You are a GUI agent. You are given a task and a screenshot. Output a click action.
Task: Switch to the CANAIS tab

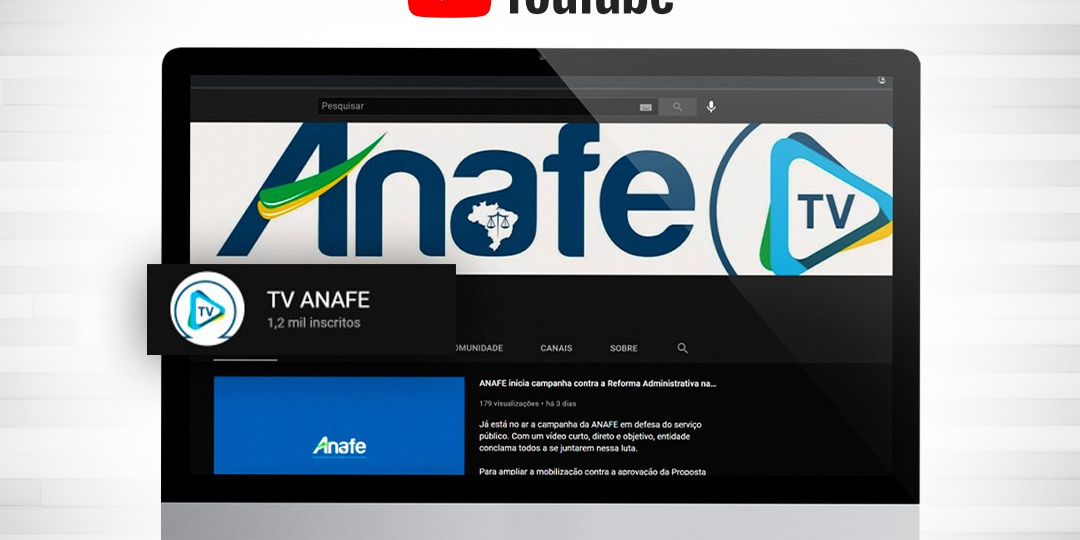556,348
